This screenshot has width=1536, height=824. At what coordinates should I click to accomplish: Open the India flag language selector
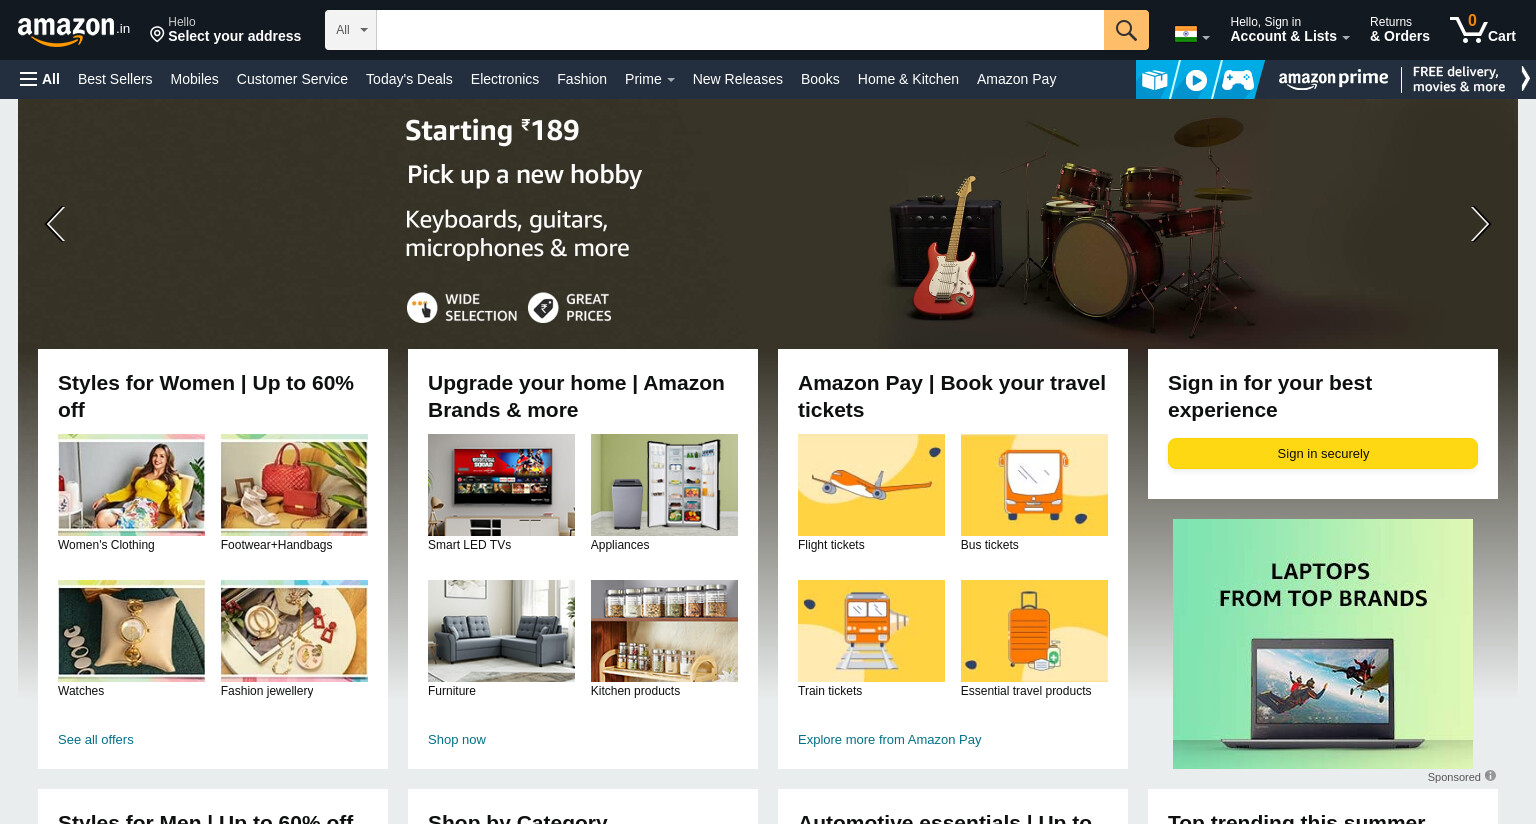(x=1192, y=35)
